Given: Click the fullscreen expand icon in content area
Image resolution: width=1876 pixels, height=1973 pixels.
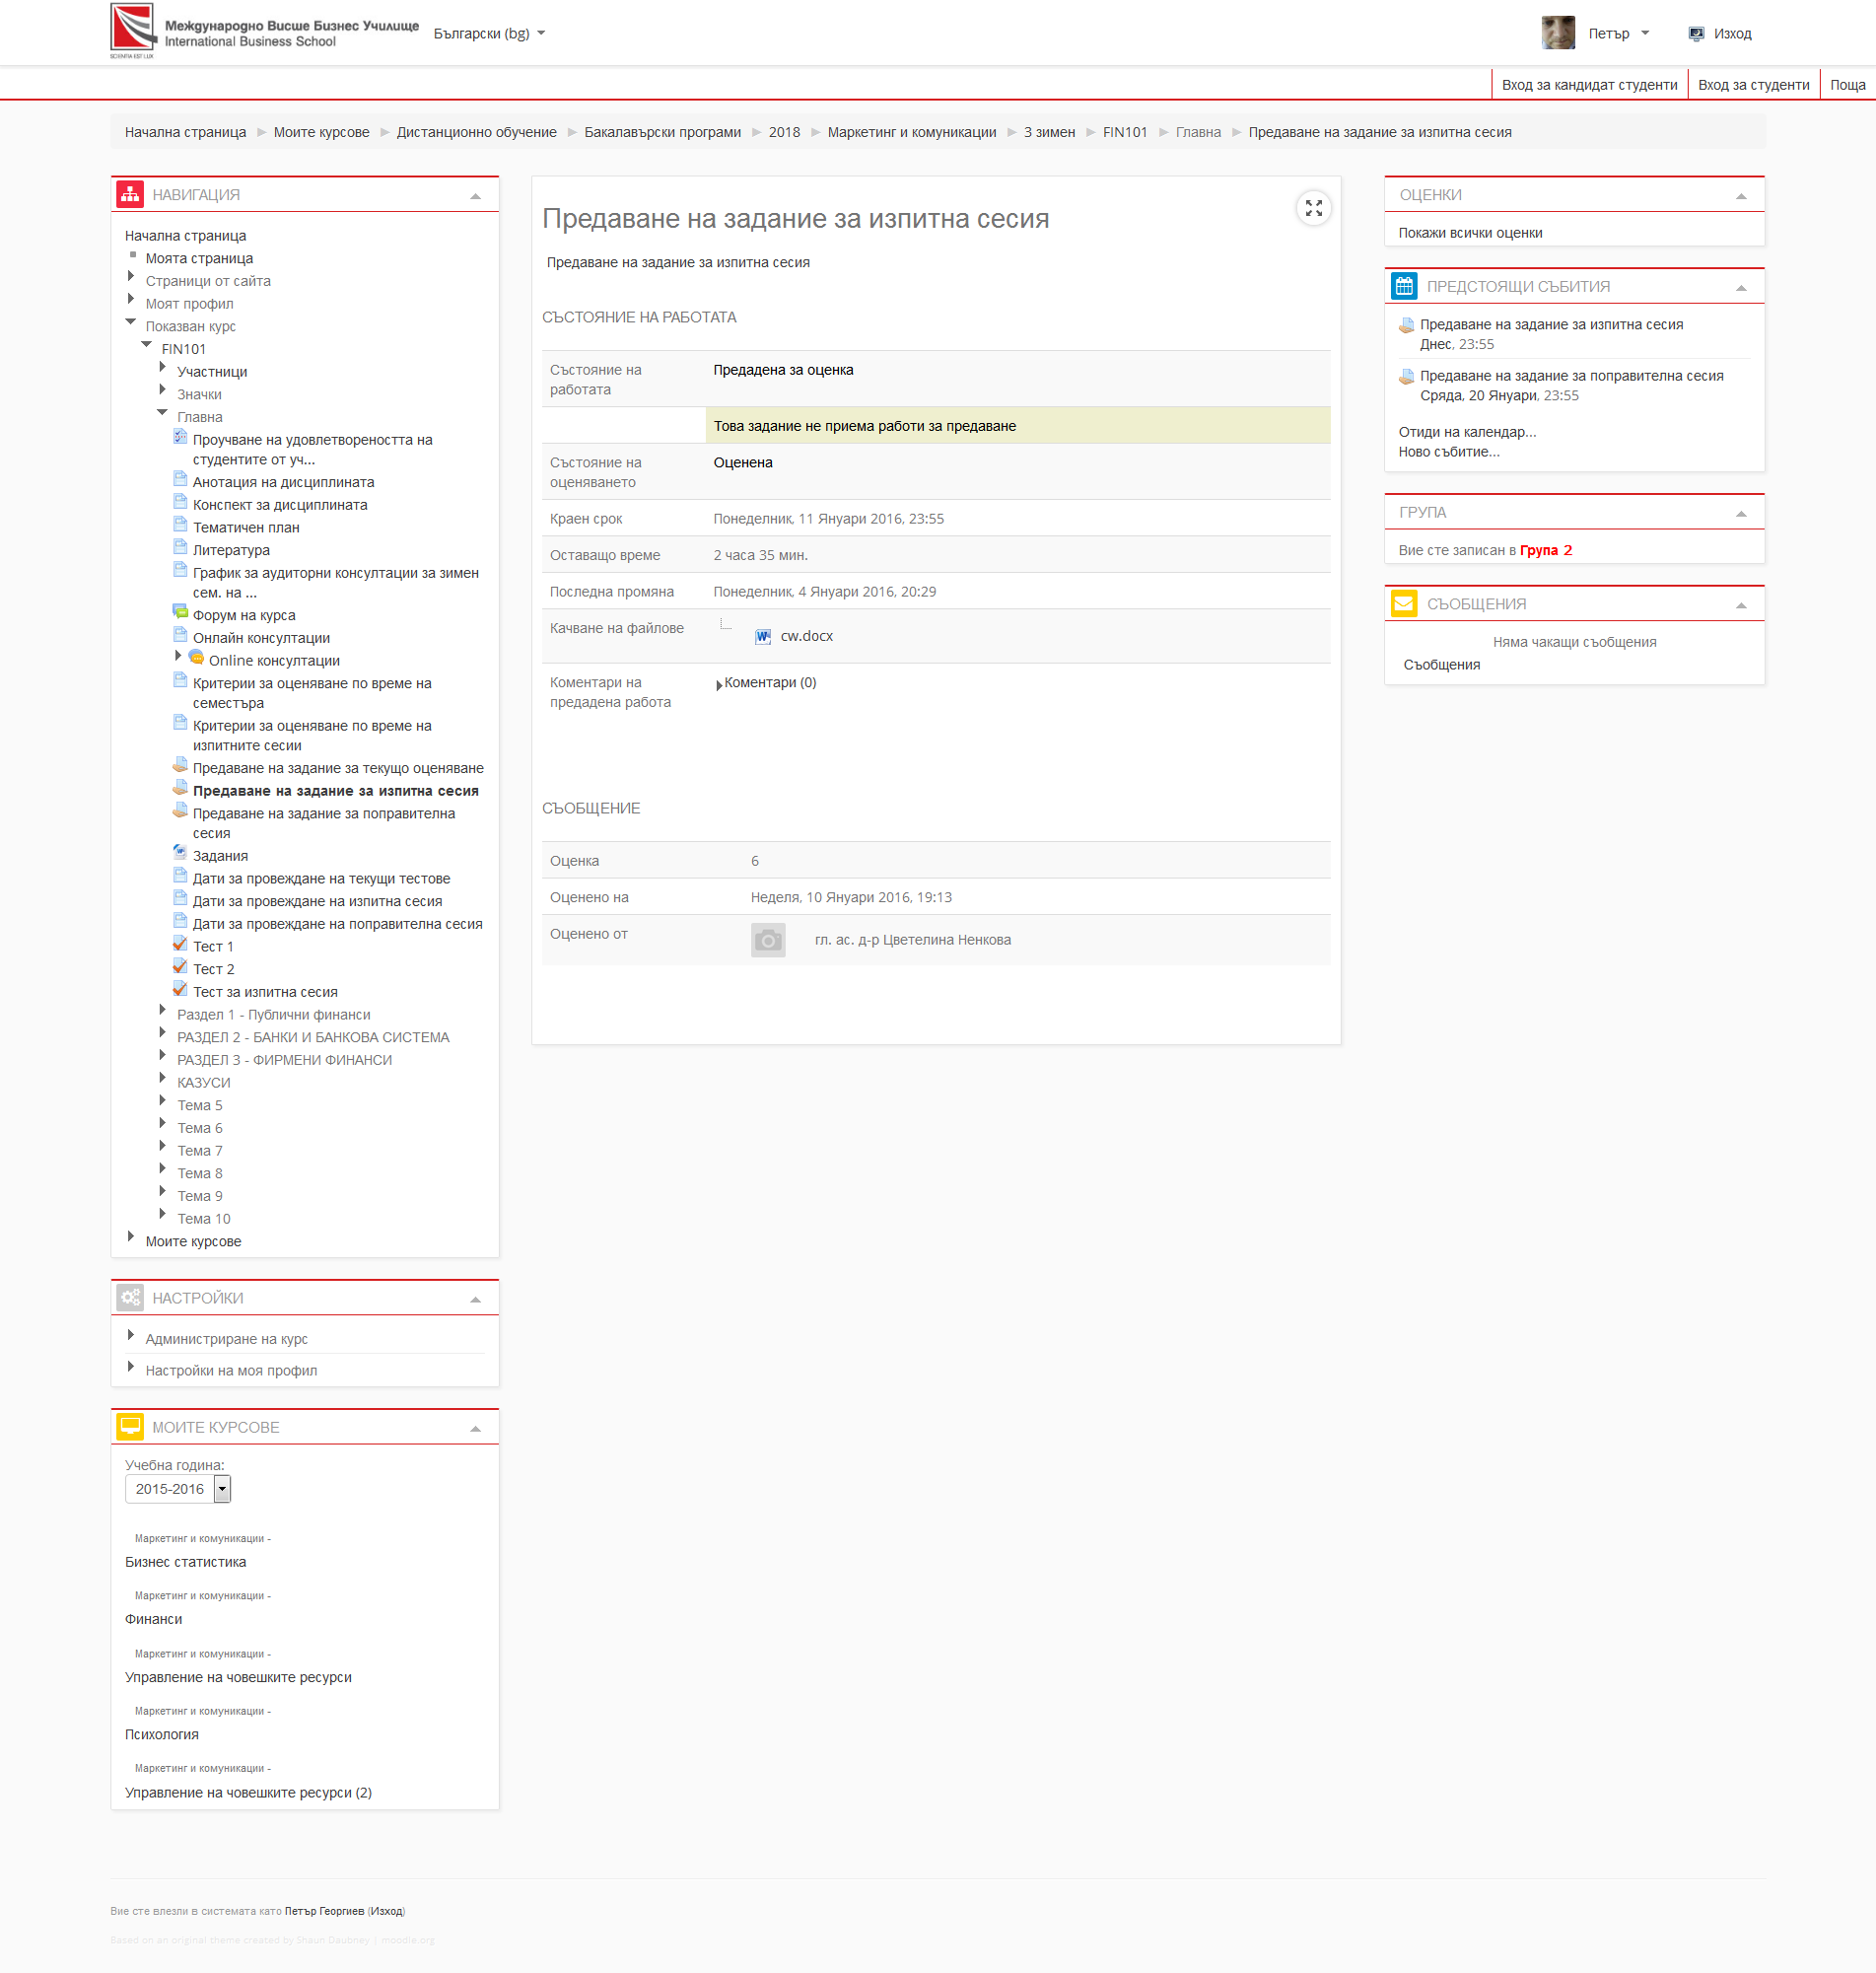Looking at the screenshot, I should (1313, 208).
